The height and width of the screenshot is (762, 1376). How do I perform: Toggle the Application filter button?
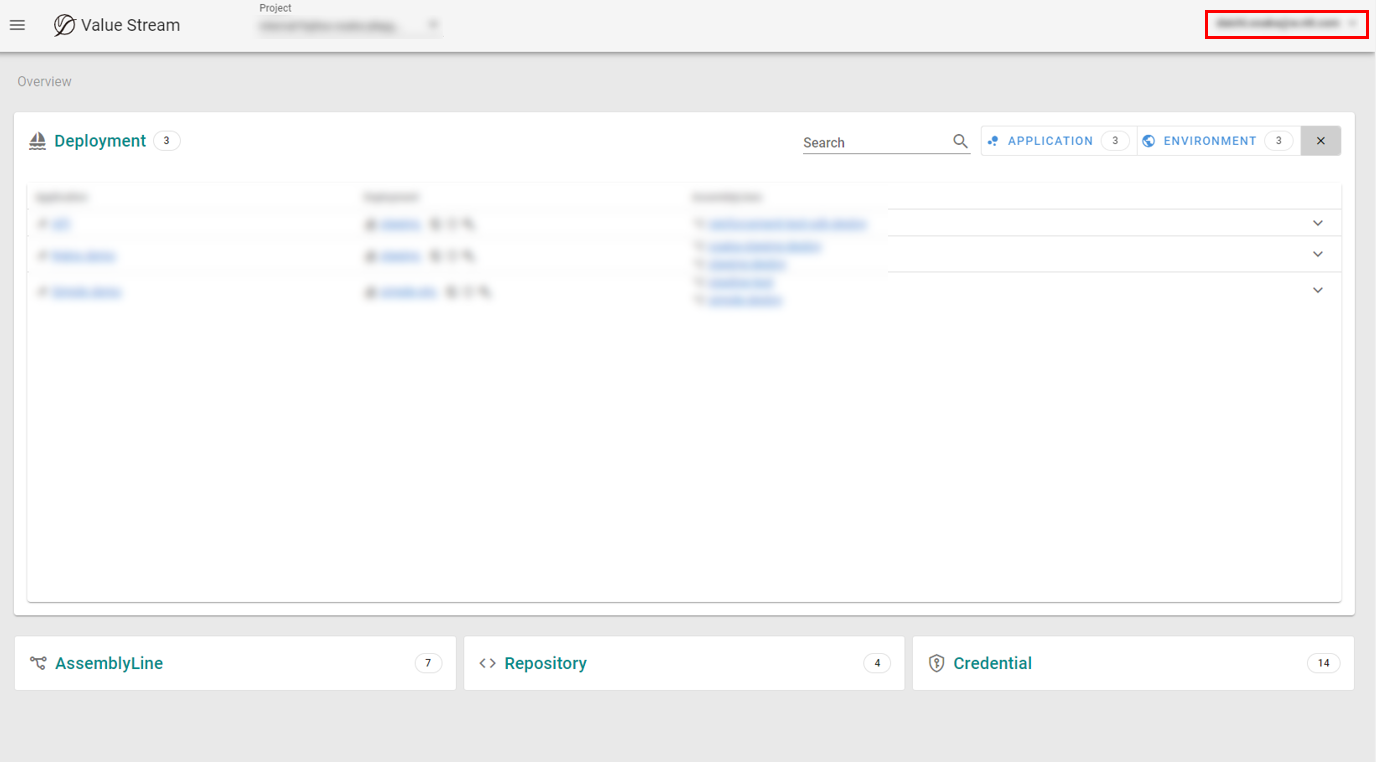(1058, 141)
